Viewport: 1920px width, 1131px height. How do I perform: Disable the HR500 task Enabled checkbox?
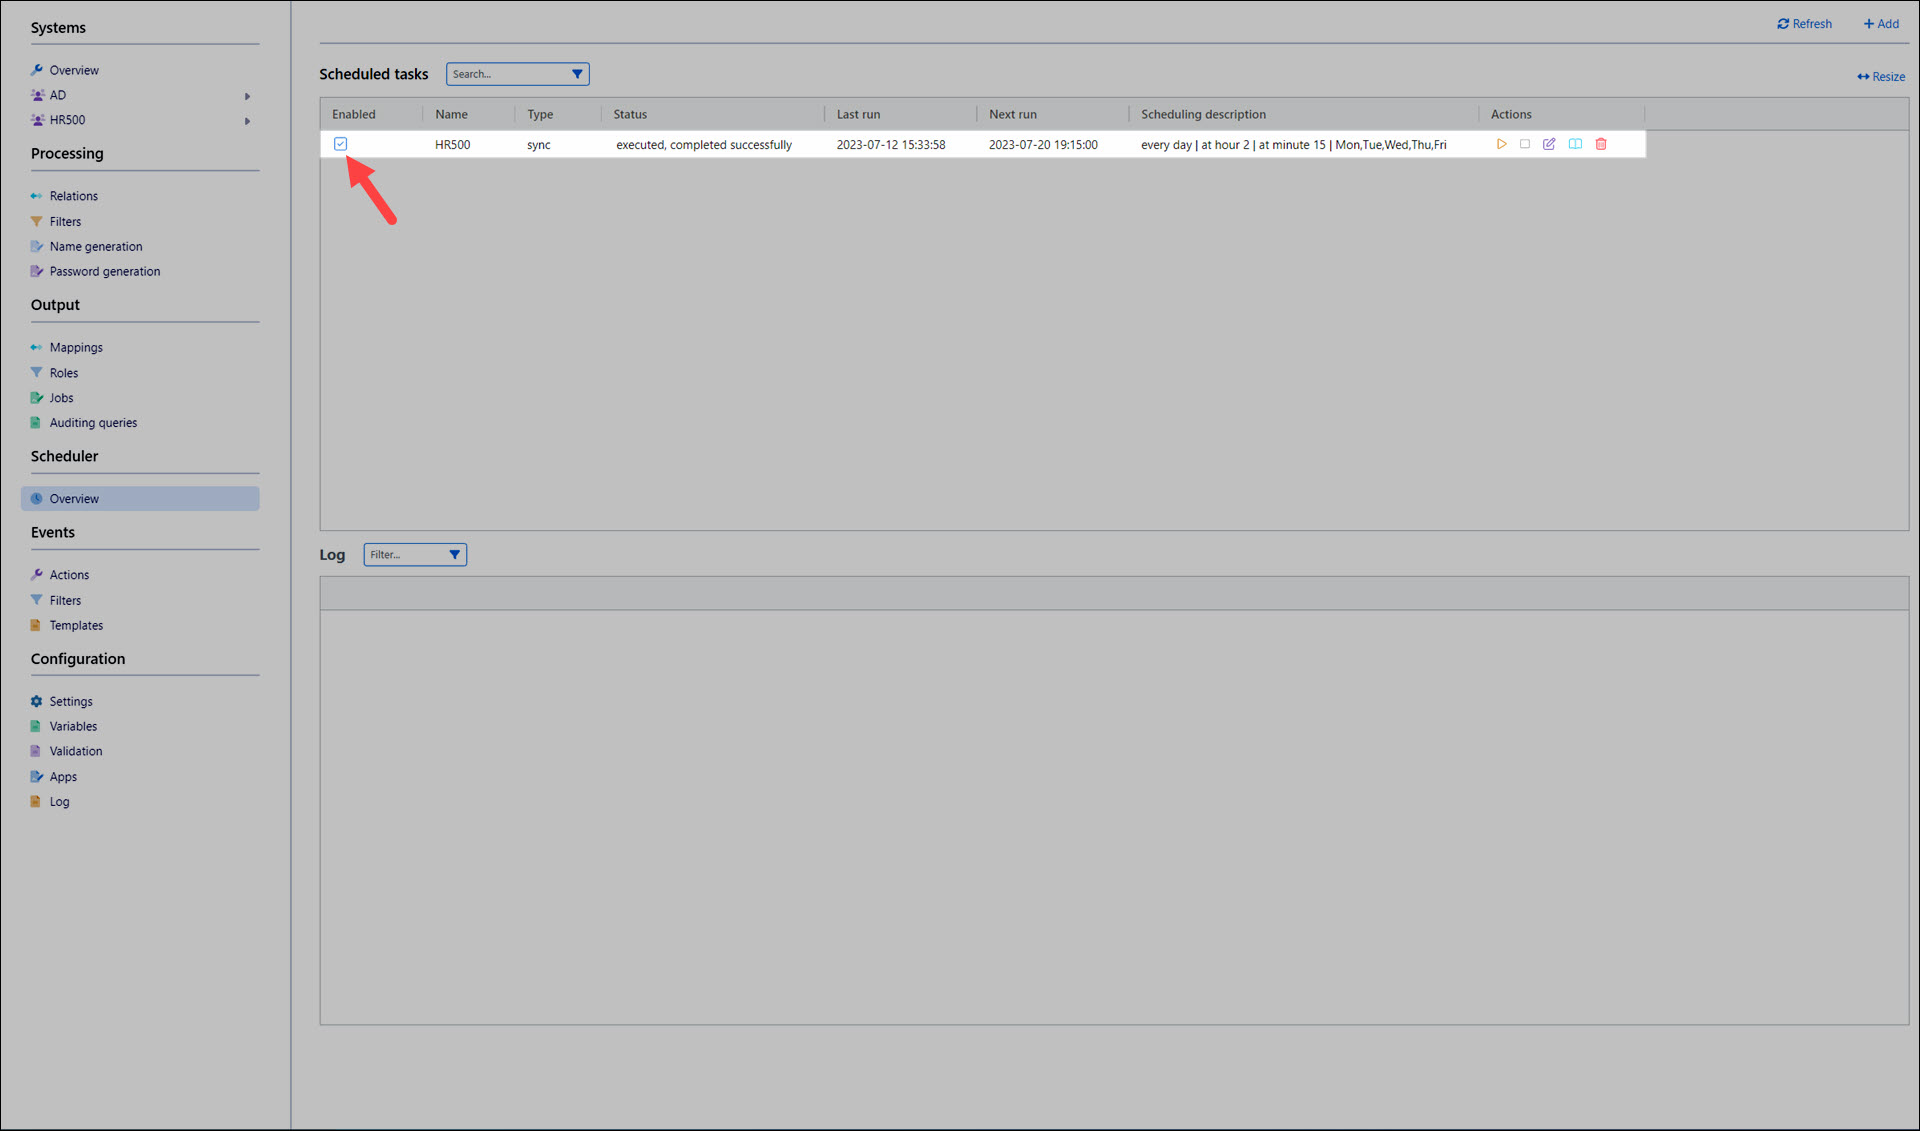[x=341, y=144]
